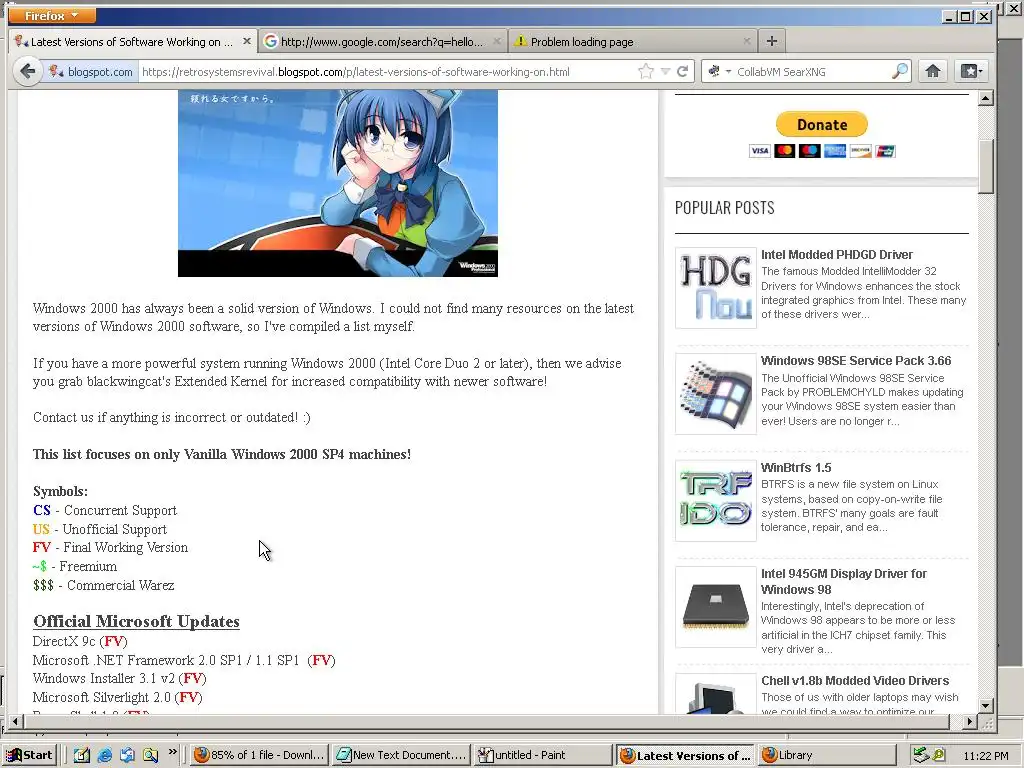Click the Show Desktop quick launch icon
The width and height of the screenshot is (1024, 768).
(x=81, y=755)
